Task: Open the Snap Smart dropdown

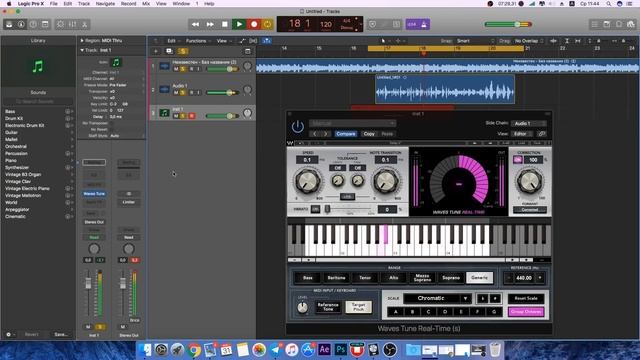Action: (x=476, y=41)
